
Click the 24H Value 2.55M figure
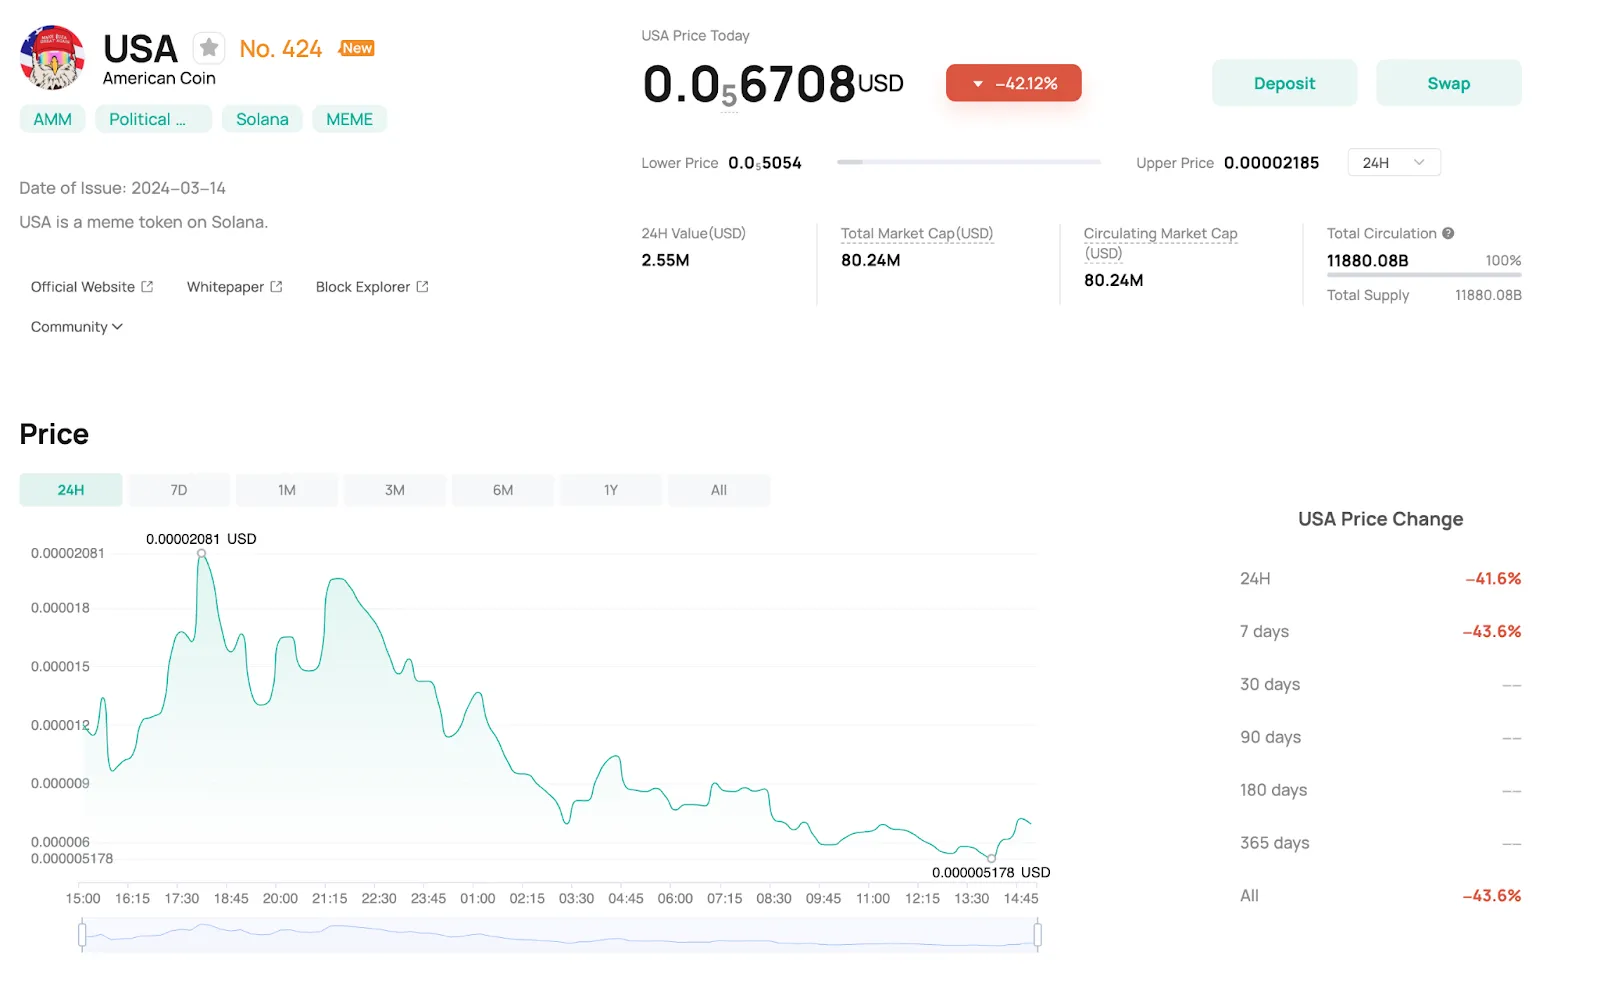[665, 260]
